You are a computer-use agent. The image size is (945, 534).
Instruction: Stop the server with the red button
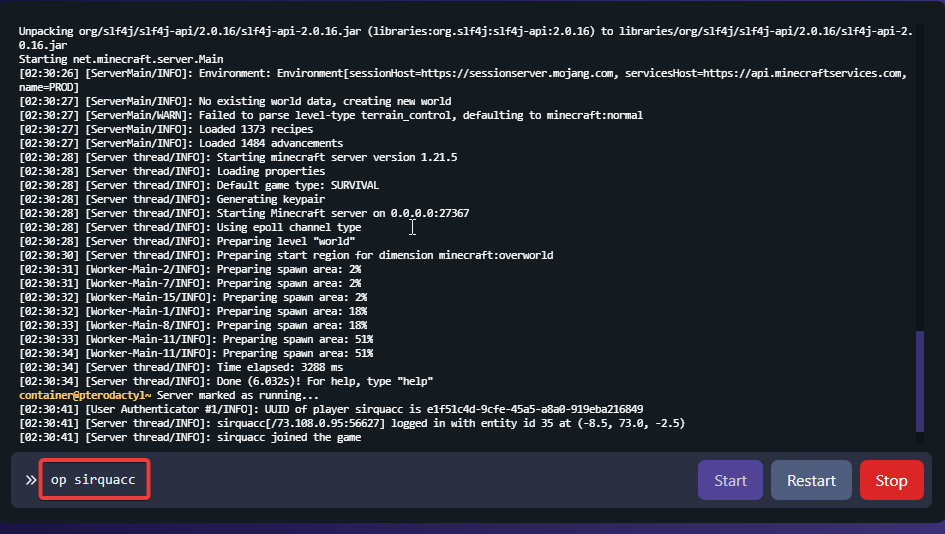(x=891, y=480)
